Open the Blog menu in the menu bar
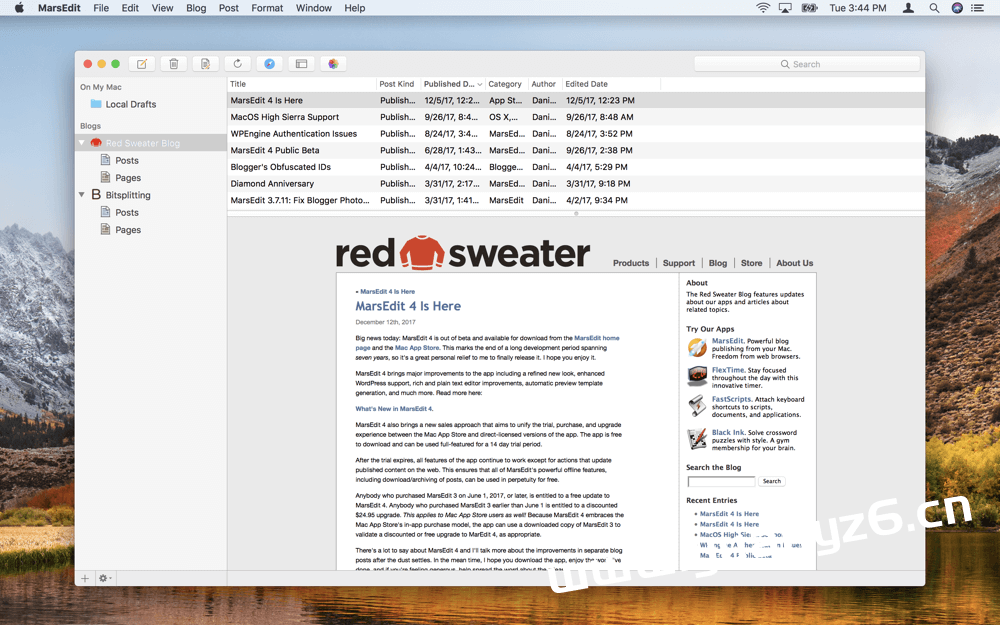The image size is (1000, 625). (x=196, y=8)
